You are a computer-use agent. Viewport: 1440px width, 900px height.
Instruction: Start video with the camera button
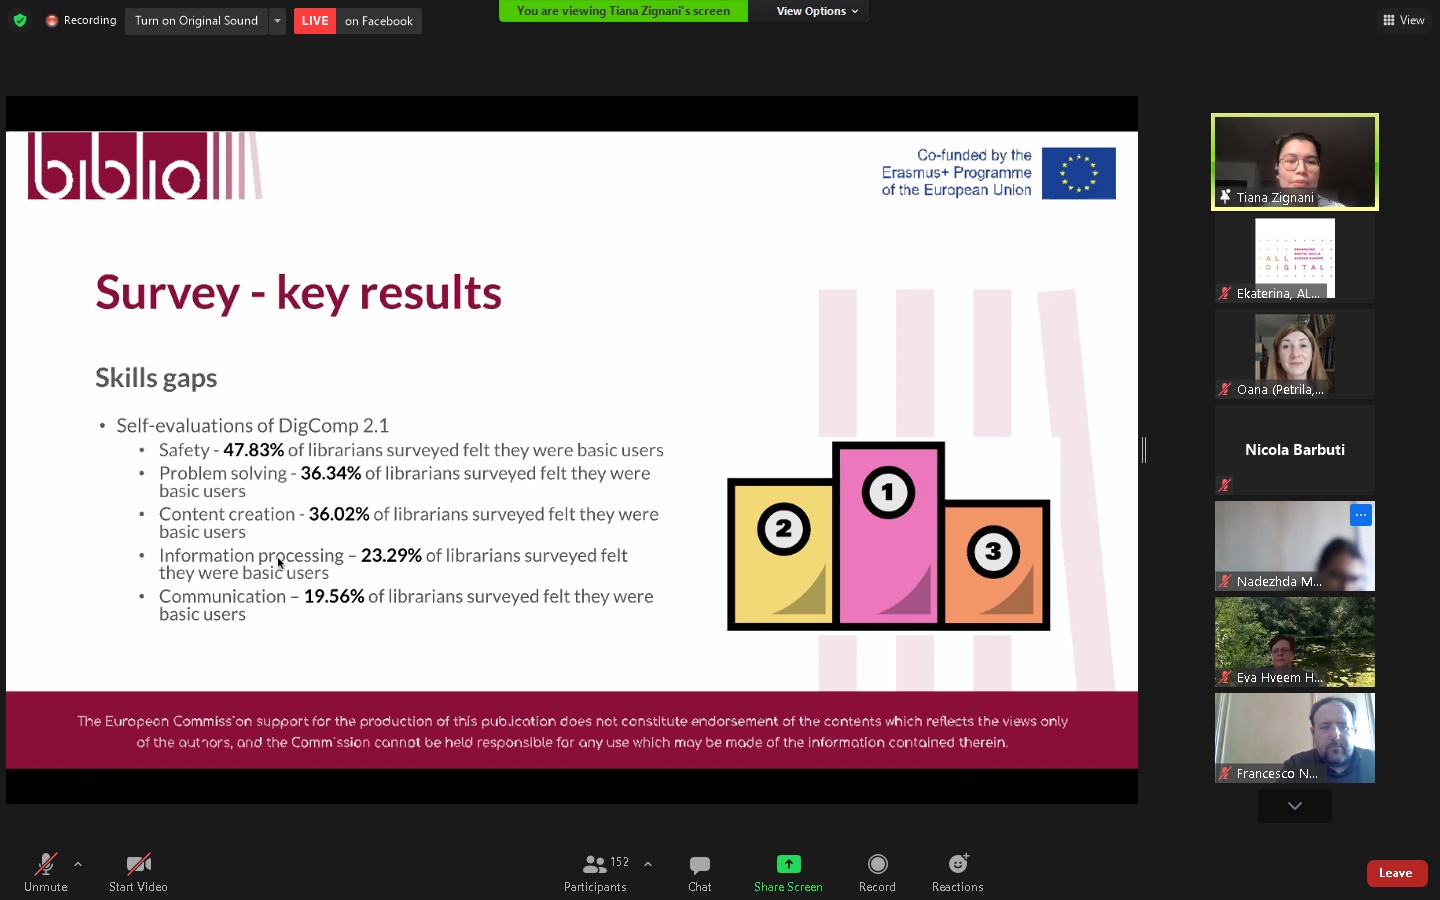tap(138, 865)
